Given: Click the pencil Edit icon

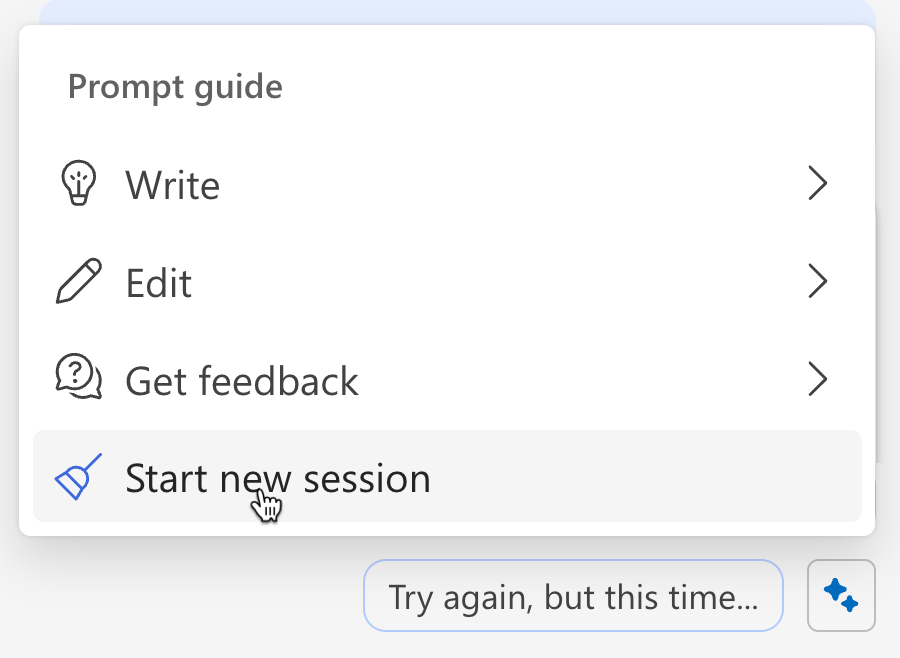Looking at the screenshot, I should pyautogui.click(x=78, y=282).
